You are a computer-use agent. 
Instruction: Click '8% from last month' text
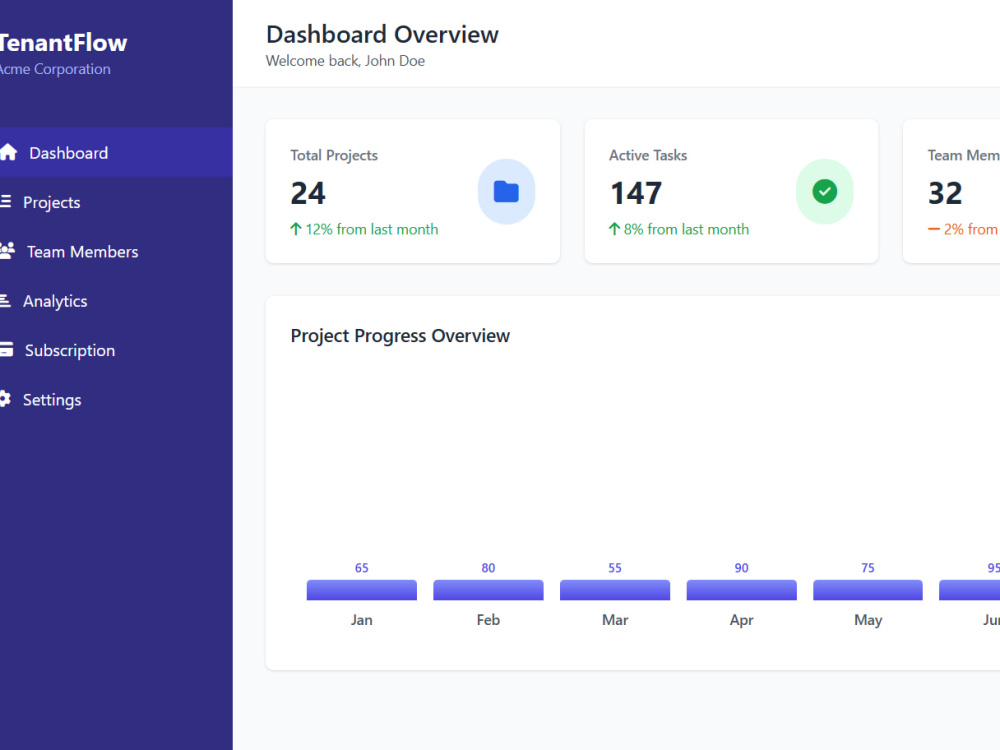click(x=686, y=229)
